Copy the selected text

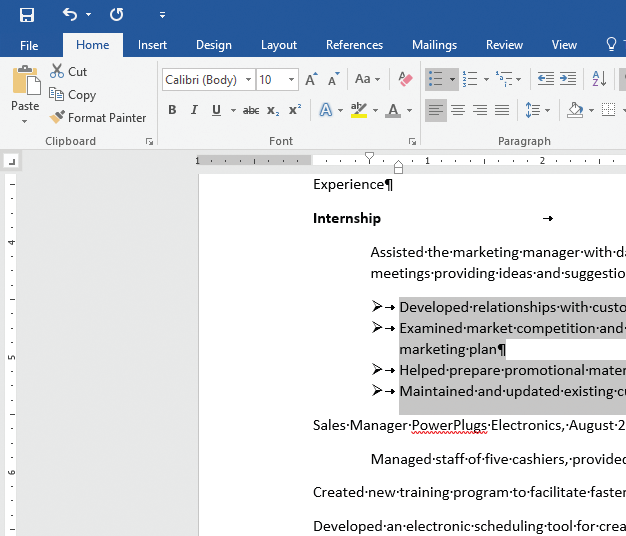pos(72,95)
